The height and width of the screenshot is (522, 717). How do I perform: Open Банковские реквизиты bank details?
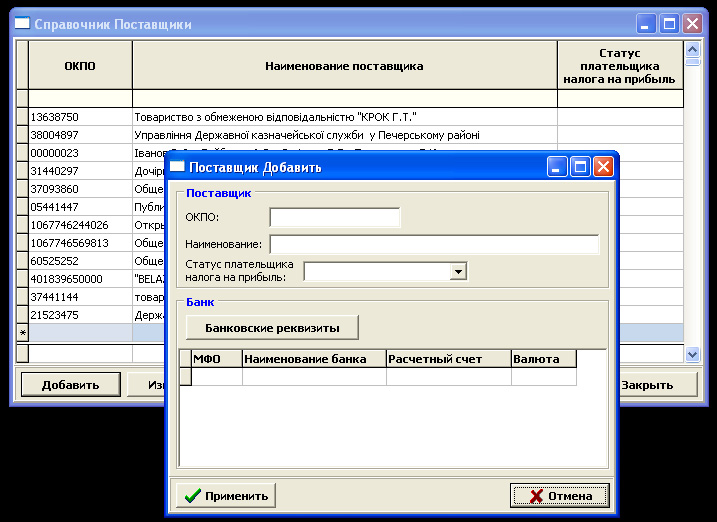pos(272,327)
